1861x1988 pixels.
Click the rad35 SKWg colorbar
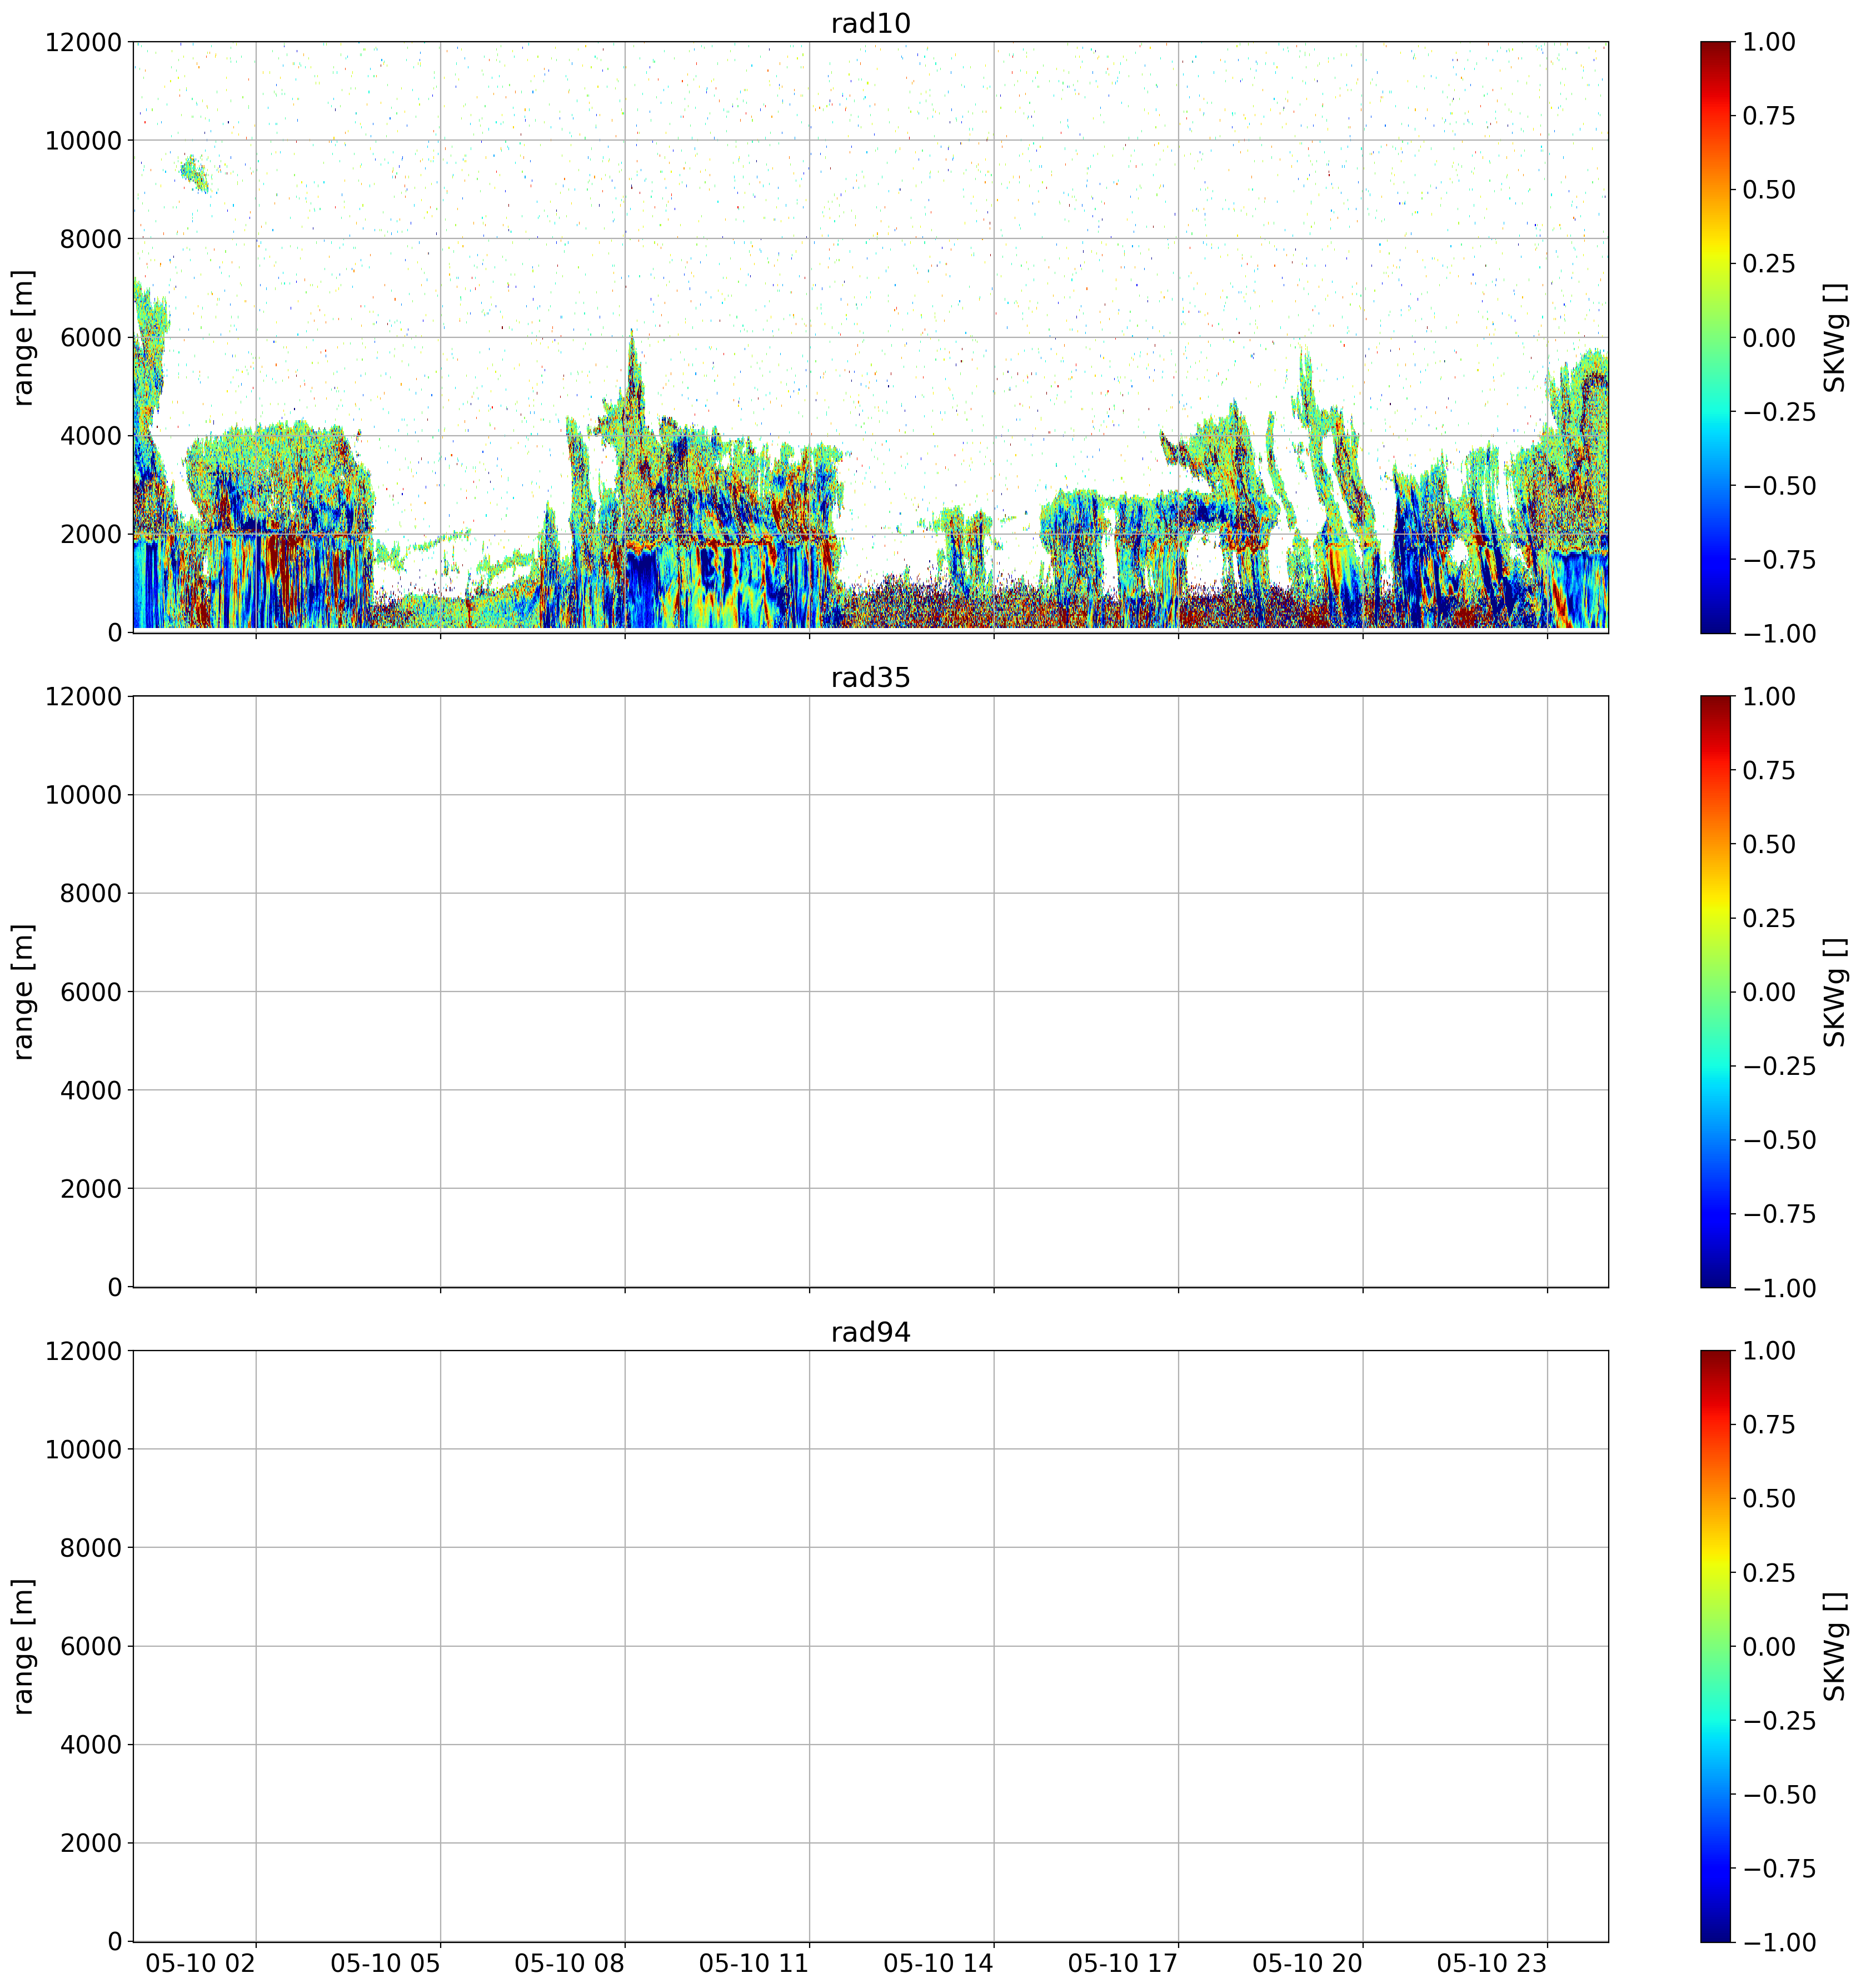[1715, 992]
